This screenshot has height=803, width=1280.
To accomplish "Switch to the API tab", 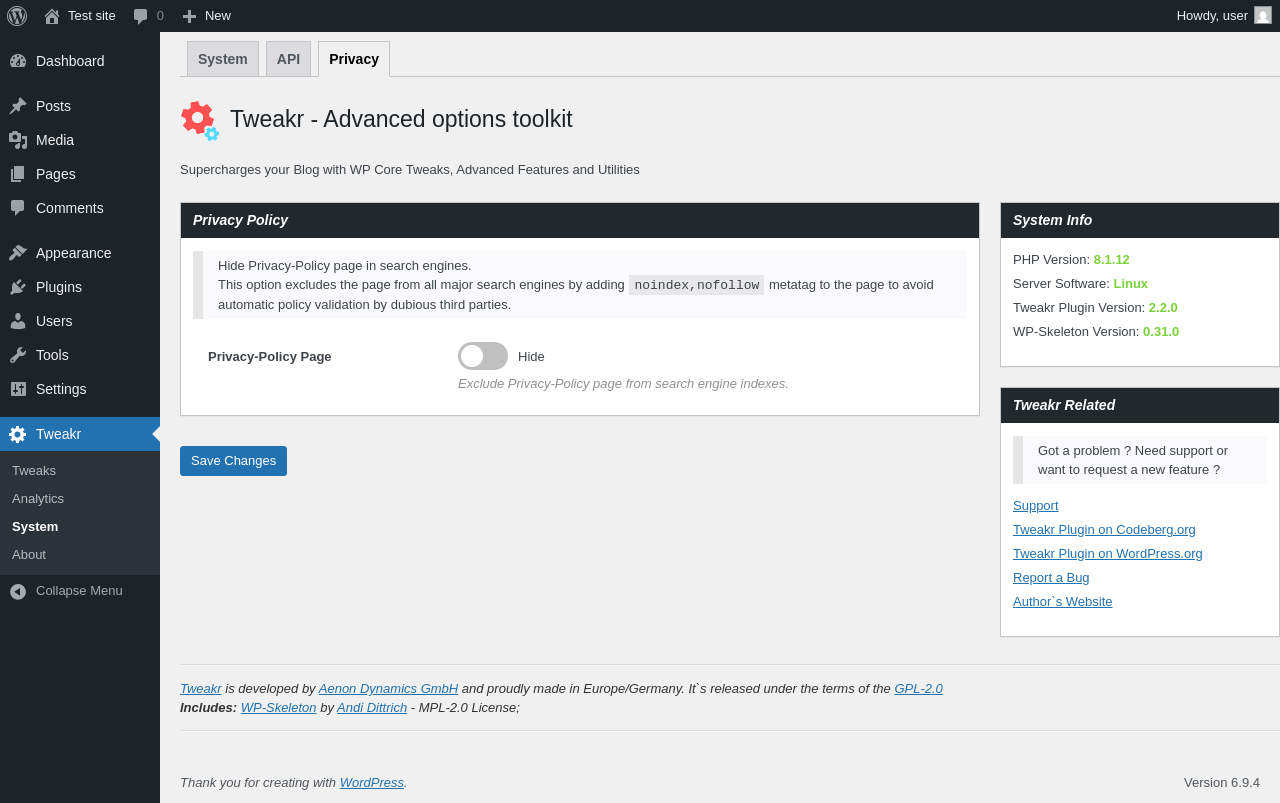I will click(x=288, y=59).
